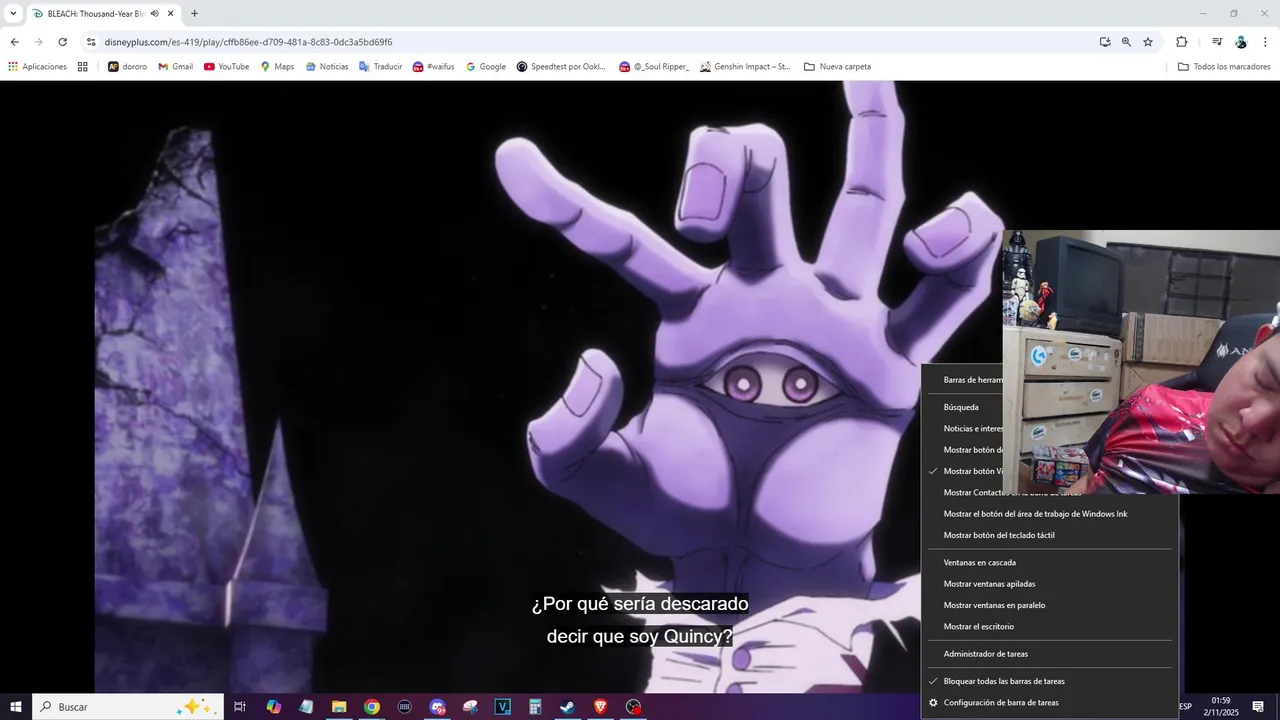Install app icon in address bar
The width and height of the screenshot is (1280, 720).
pyautogui.click(x=1105, y=42)
